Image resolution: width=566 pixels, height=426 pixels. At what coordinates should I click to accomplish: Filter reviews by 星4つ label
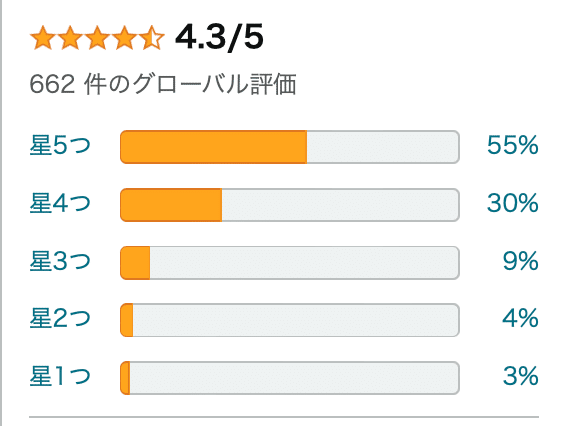click(x=60, y=203)
